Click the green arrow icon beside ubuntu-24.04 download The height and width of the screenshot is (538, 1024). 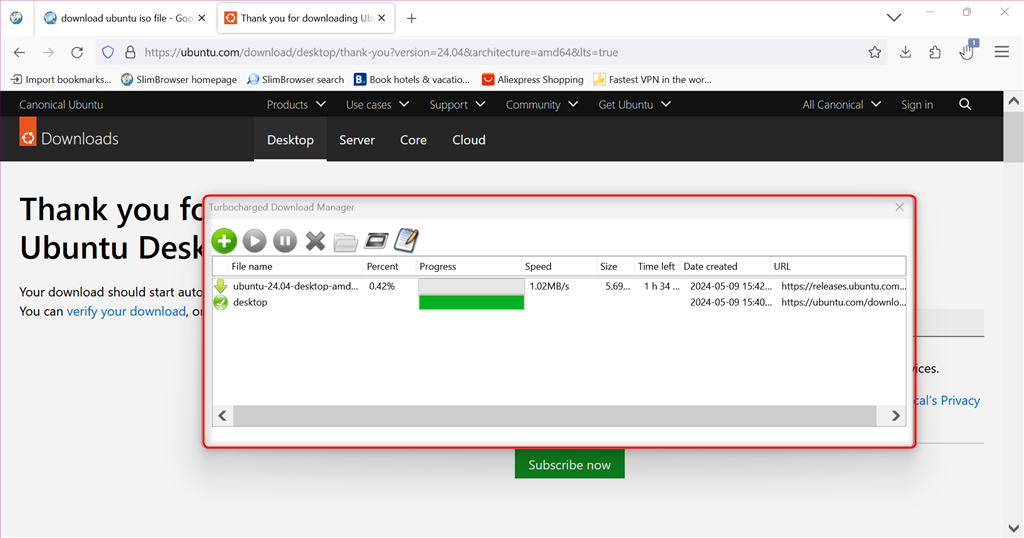221,286
